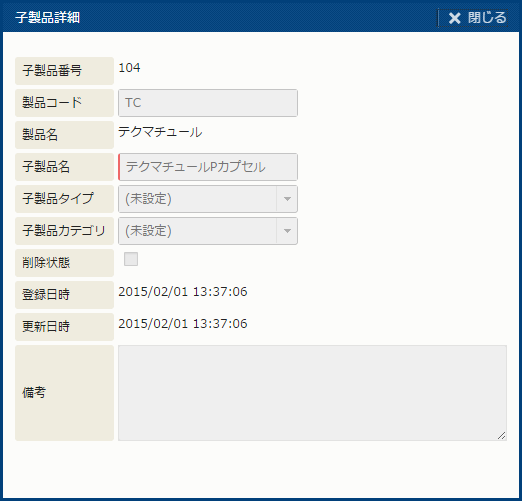Click the 子製品詳細 dialog title
The height and width of the screenshot is (501, 522).
(x=47, y=17)
